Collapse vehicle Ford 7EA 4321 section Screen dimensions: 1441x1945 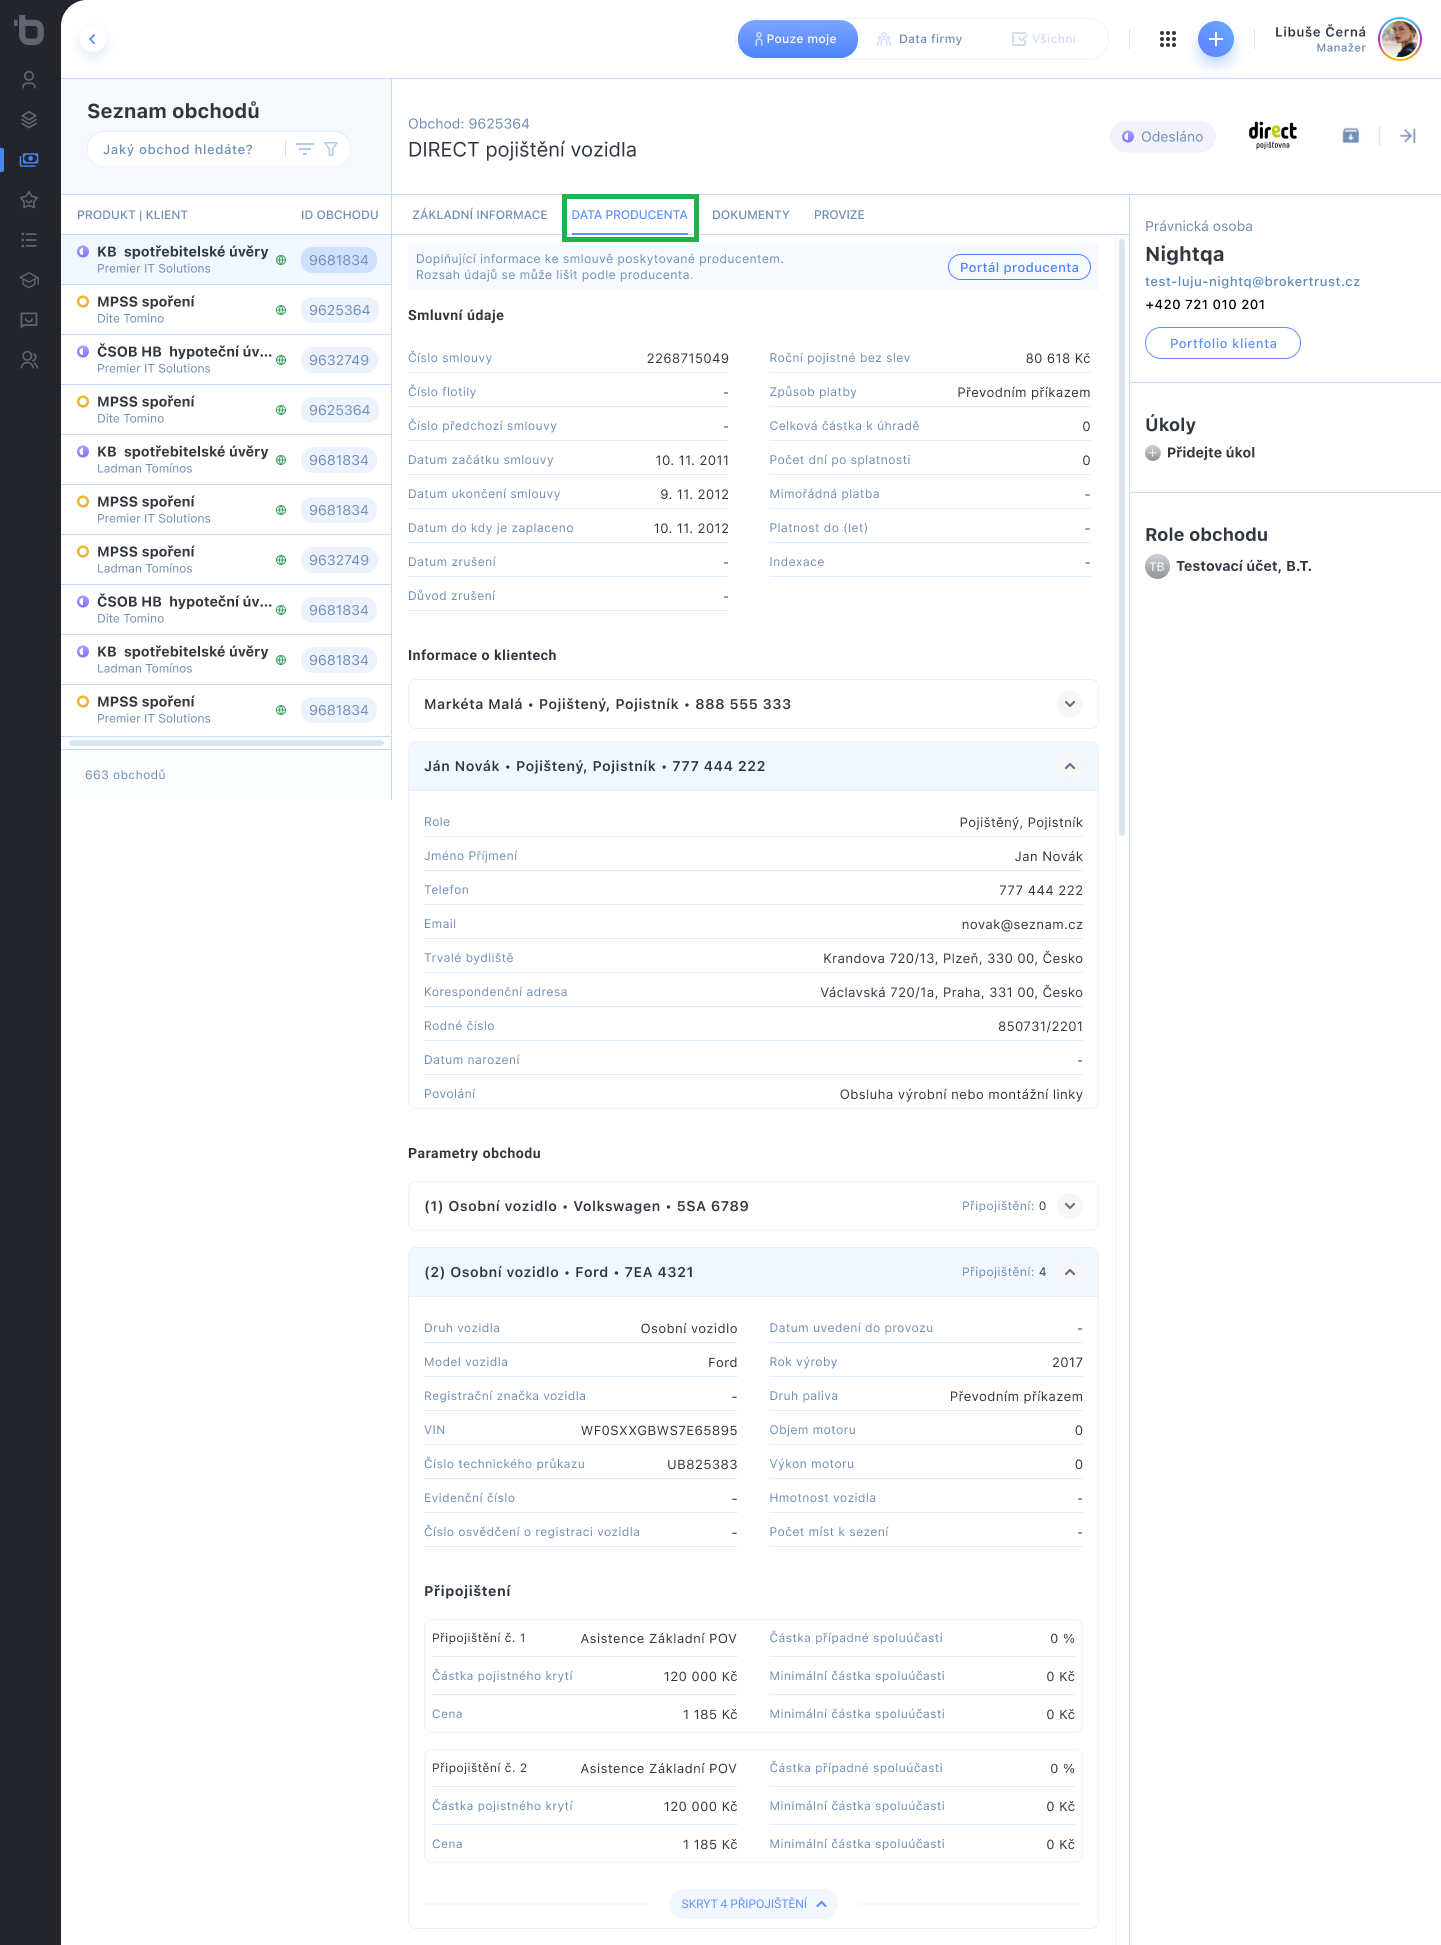point(1070,1272)
